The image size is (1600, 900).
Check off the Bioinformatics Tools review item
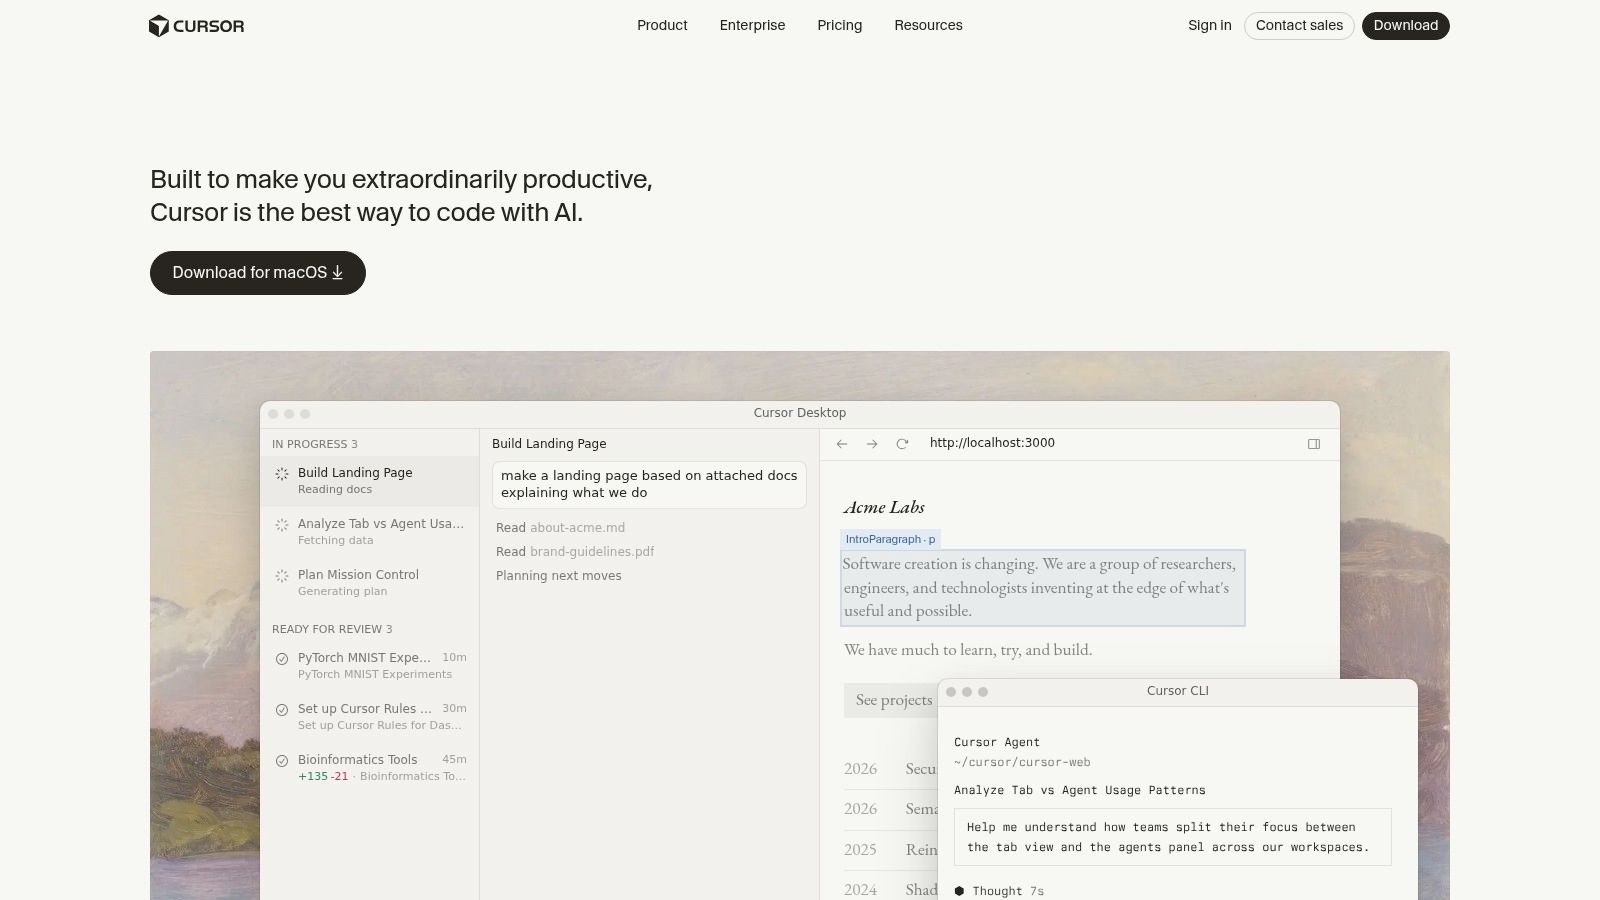(x=282, y=760)
